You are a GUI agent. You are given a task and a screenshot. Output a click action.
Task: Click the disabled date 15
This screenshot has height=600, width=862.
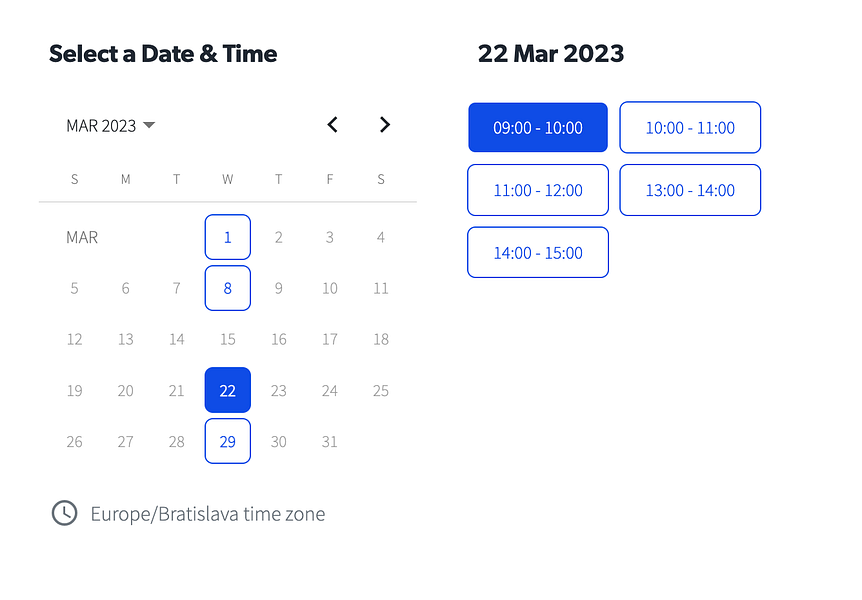point(228,339)
